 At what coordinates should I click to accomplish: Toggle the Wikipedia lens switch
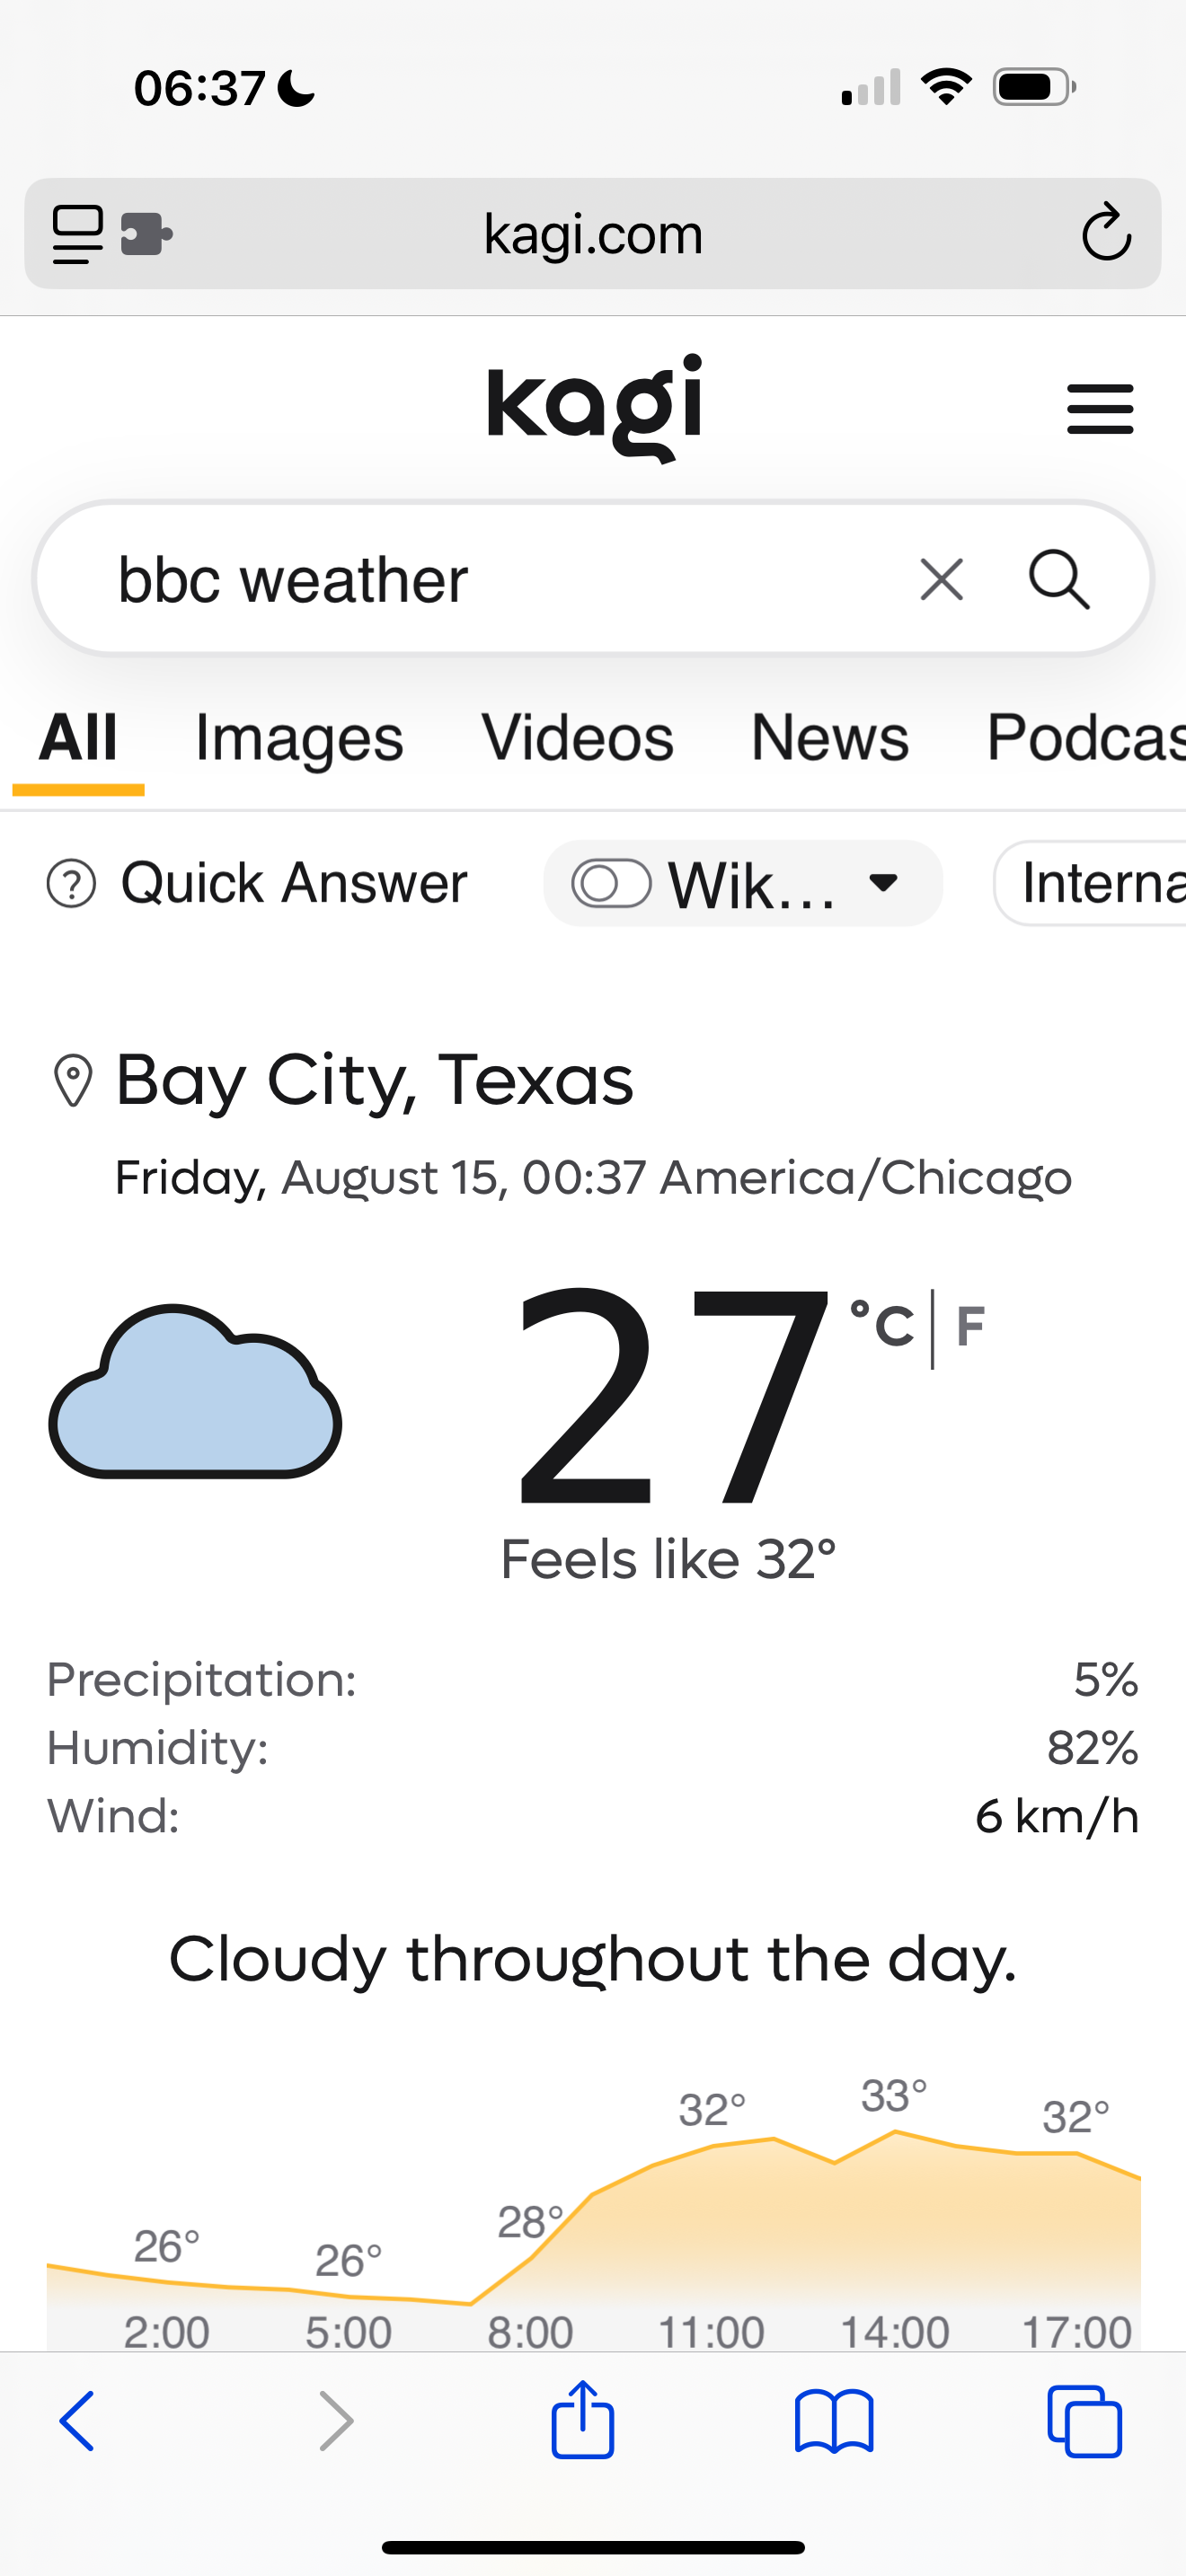pyautogui.click(x=611, y=884)
